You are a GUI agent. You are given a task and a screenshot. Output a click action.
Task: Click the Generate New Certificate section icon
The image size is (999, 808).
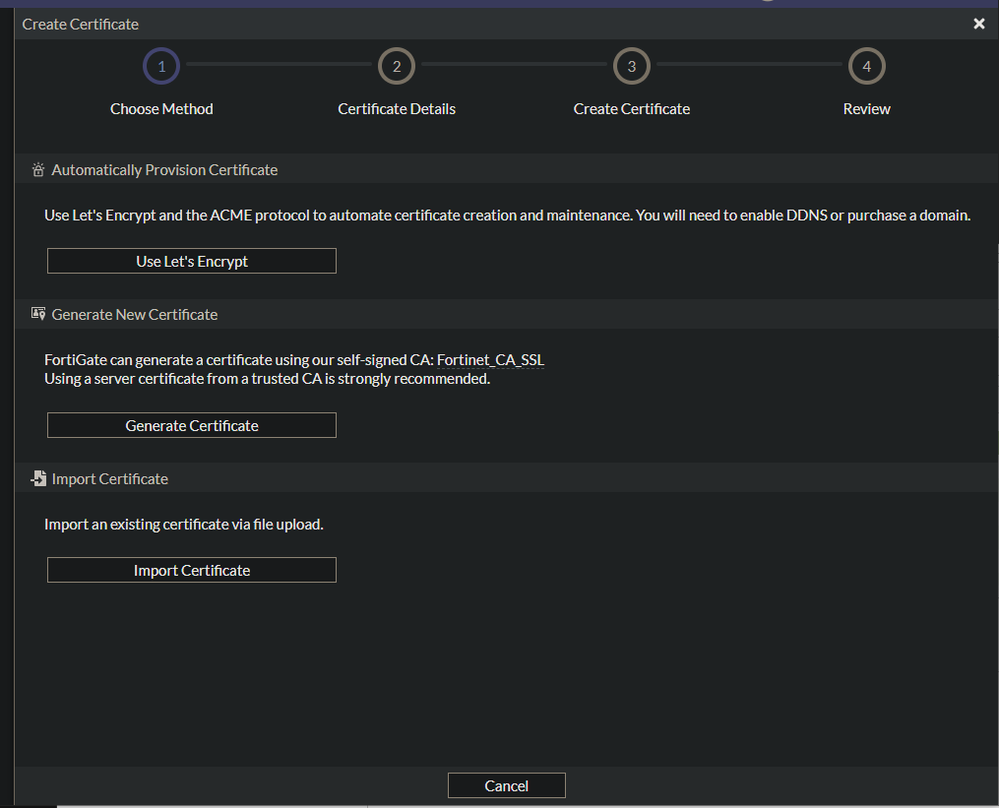point(38,314)
